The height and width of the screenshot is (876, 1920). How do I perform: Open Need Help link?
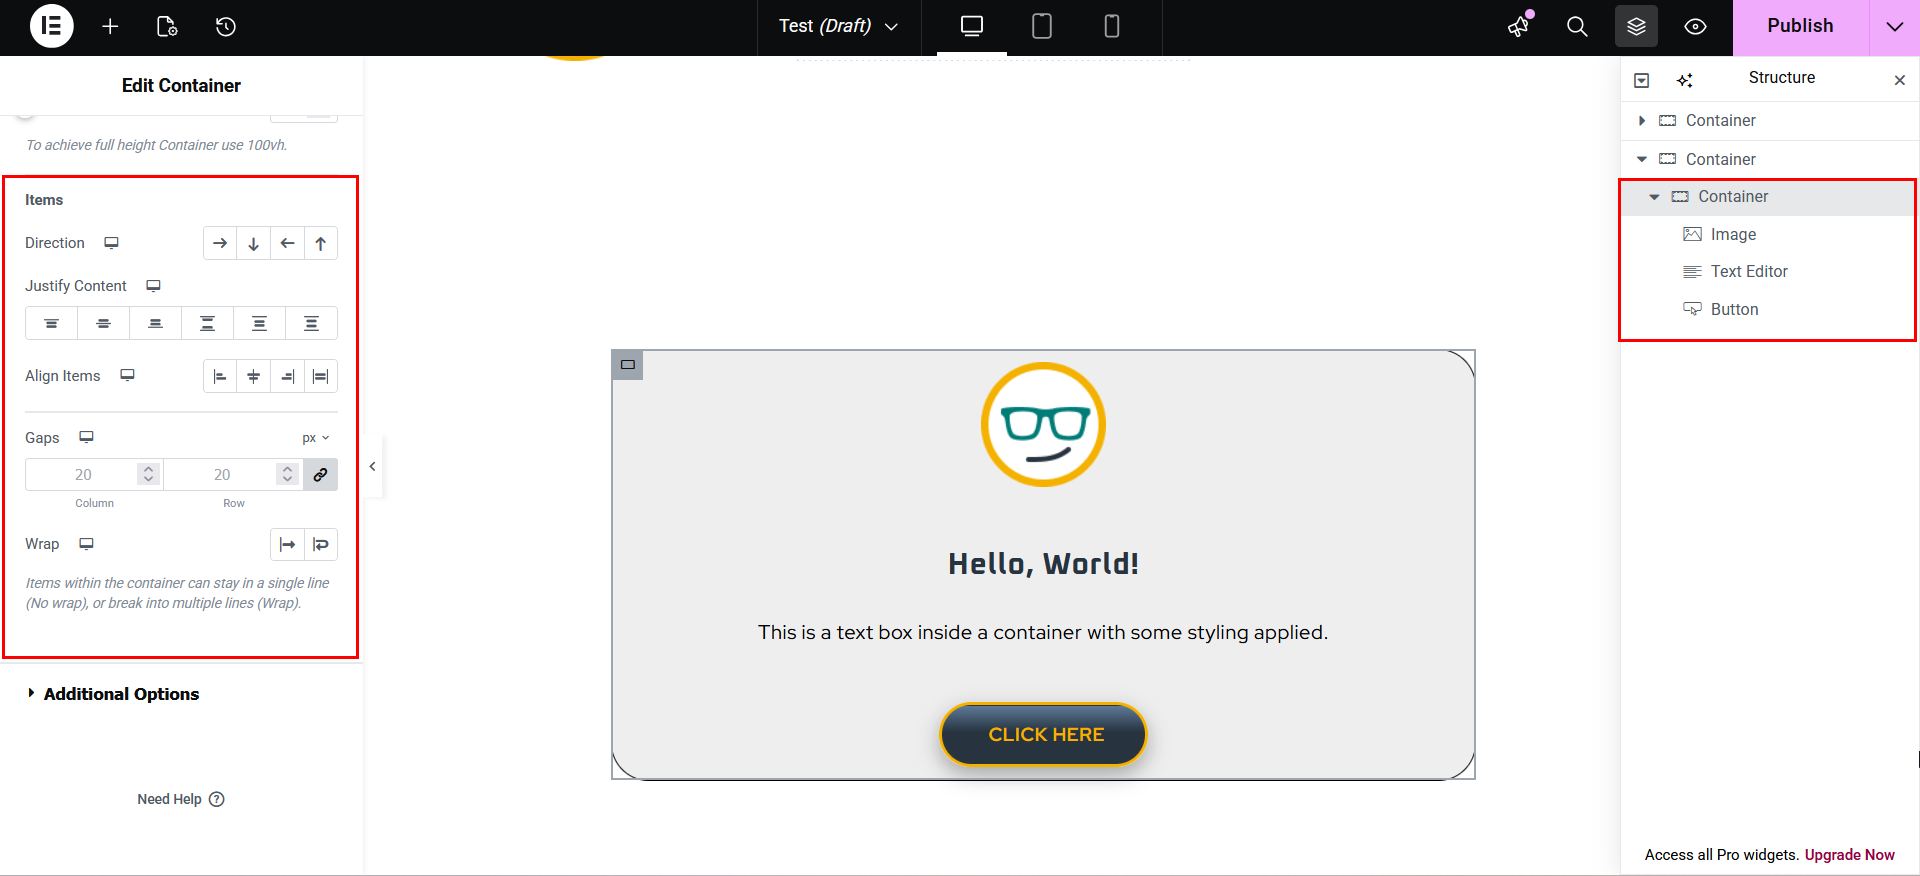click(181, 799)
